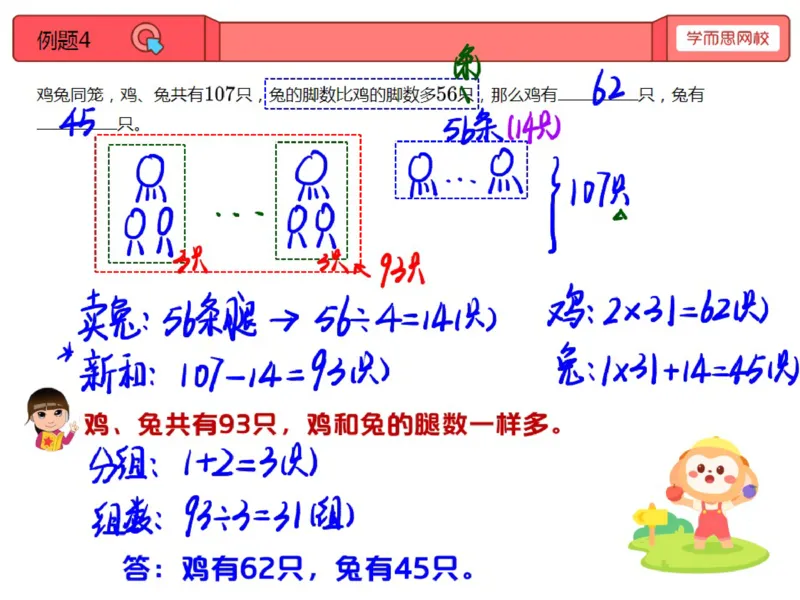Click the 学而思网校 logo button

(x=728, y=38)
